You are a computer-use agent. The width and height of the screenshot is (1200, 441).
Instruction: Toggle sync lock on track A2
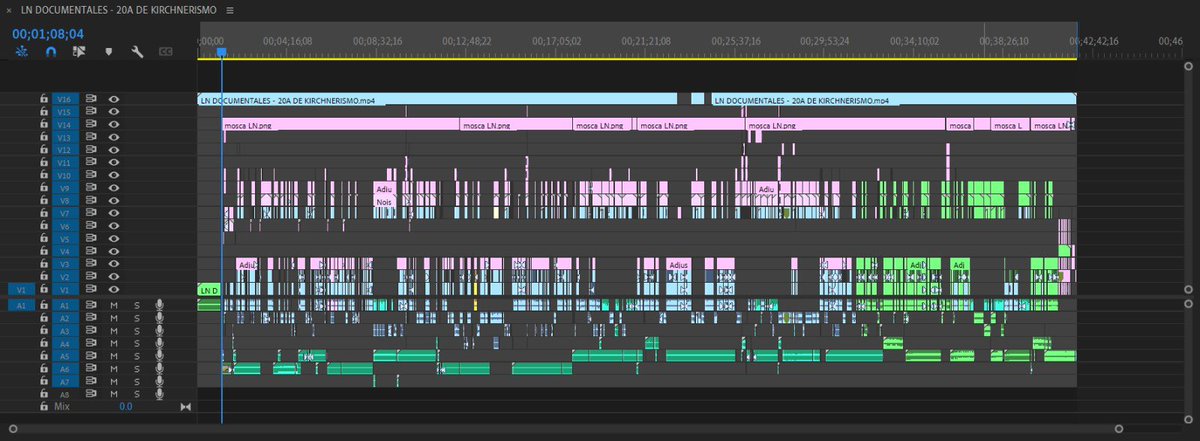[91, 318]
